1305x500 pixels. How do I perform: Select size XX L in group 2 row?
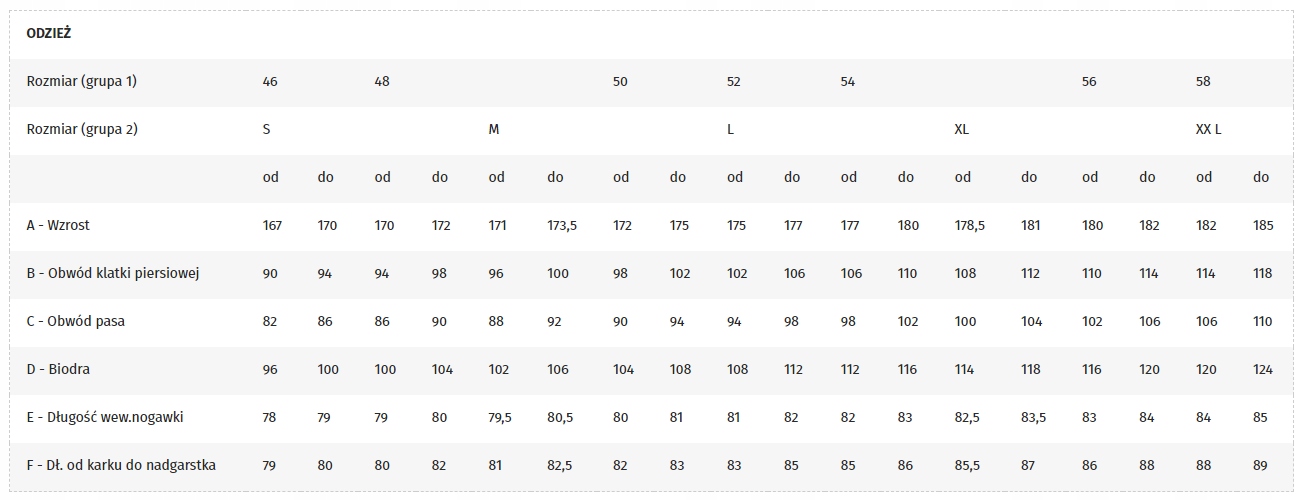1209,129
